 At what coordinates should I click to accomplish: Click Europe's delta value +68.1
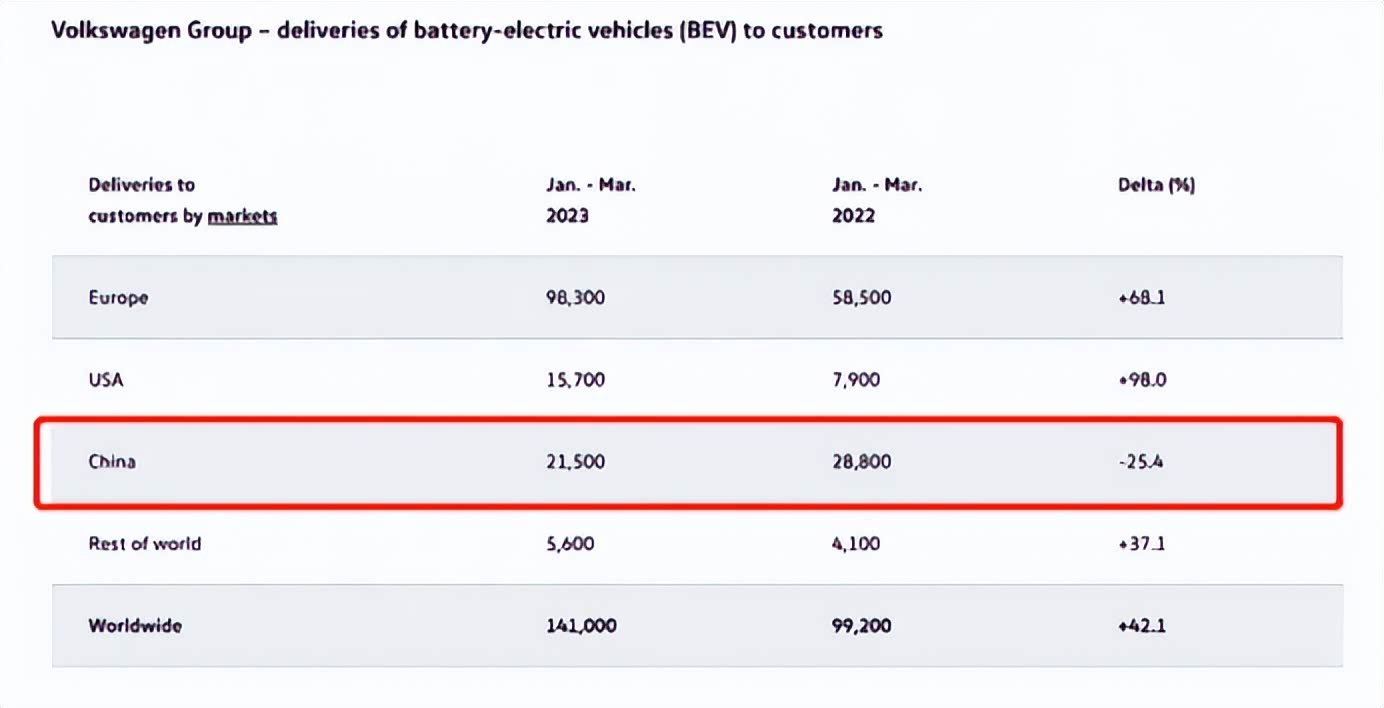click(1141, 297)
